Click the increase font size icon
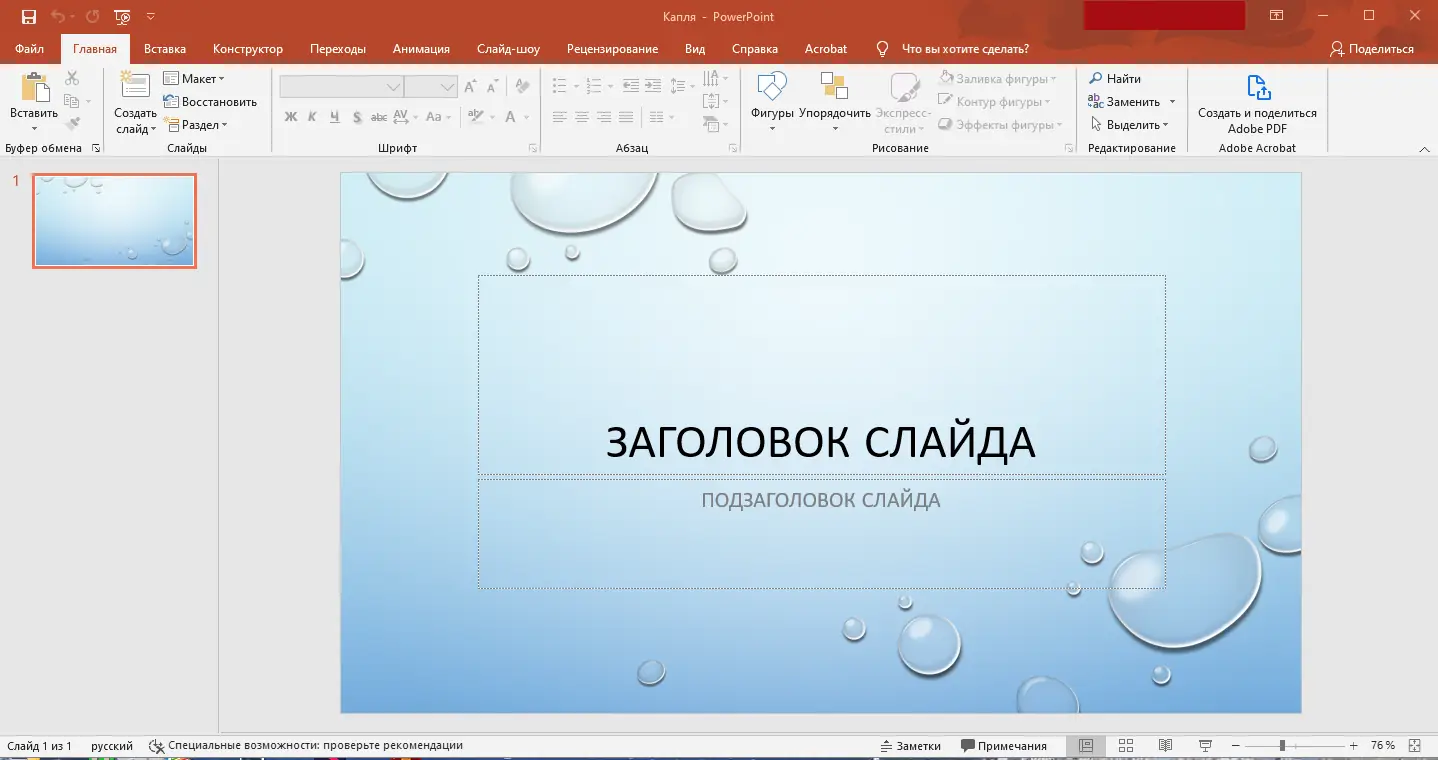The image size is (1438, 760). [x=472, y=87]
